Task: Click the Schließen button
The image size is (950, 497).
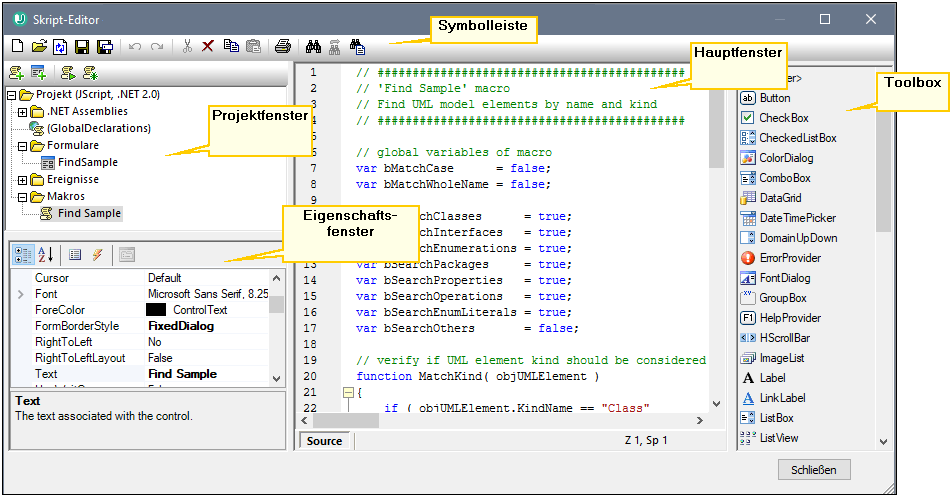Action: coord(813,470)
